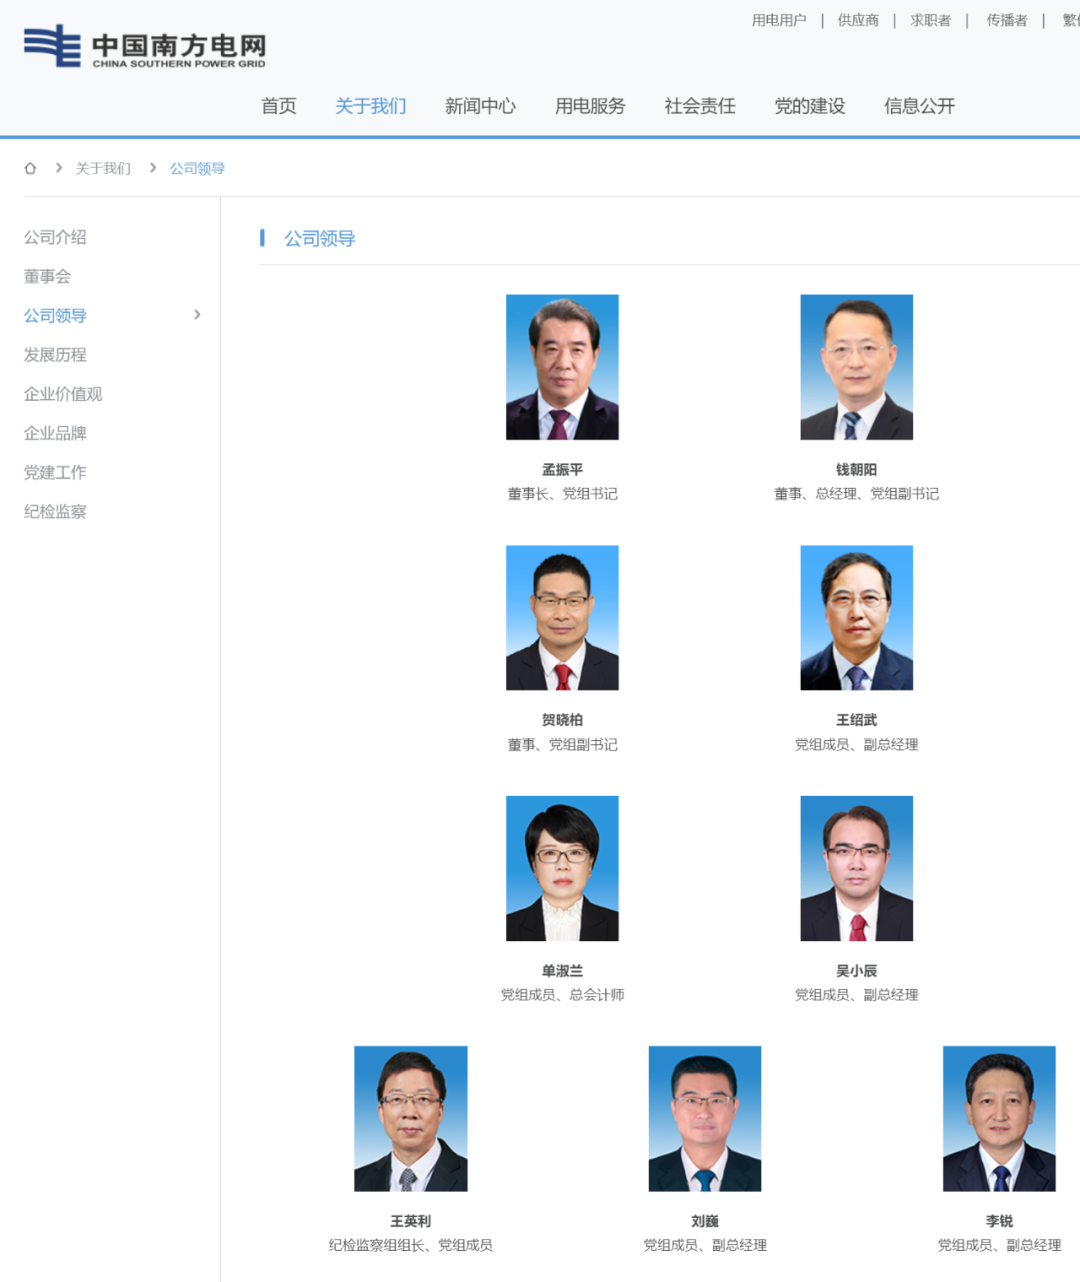1080x1282 pixels.
Task: Click the China Southern Power Grid logo
Action: [x=145, y=48]
